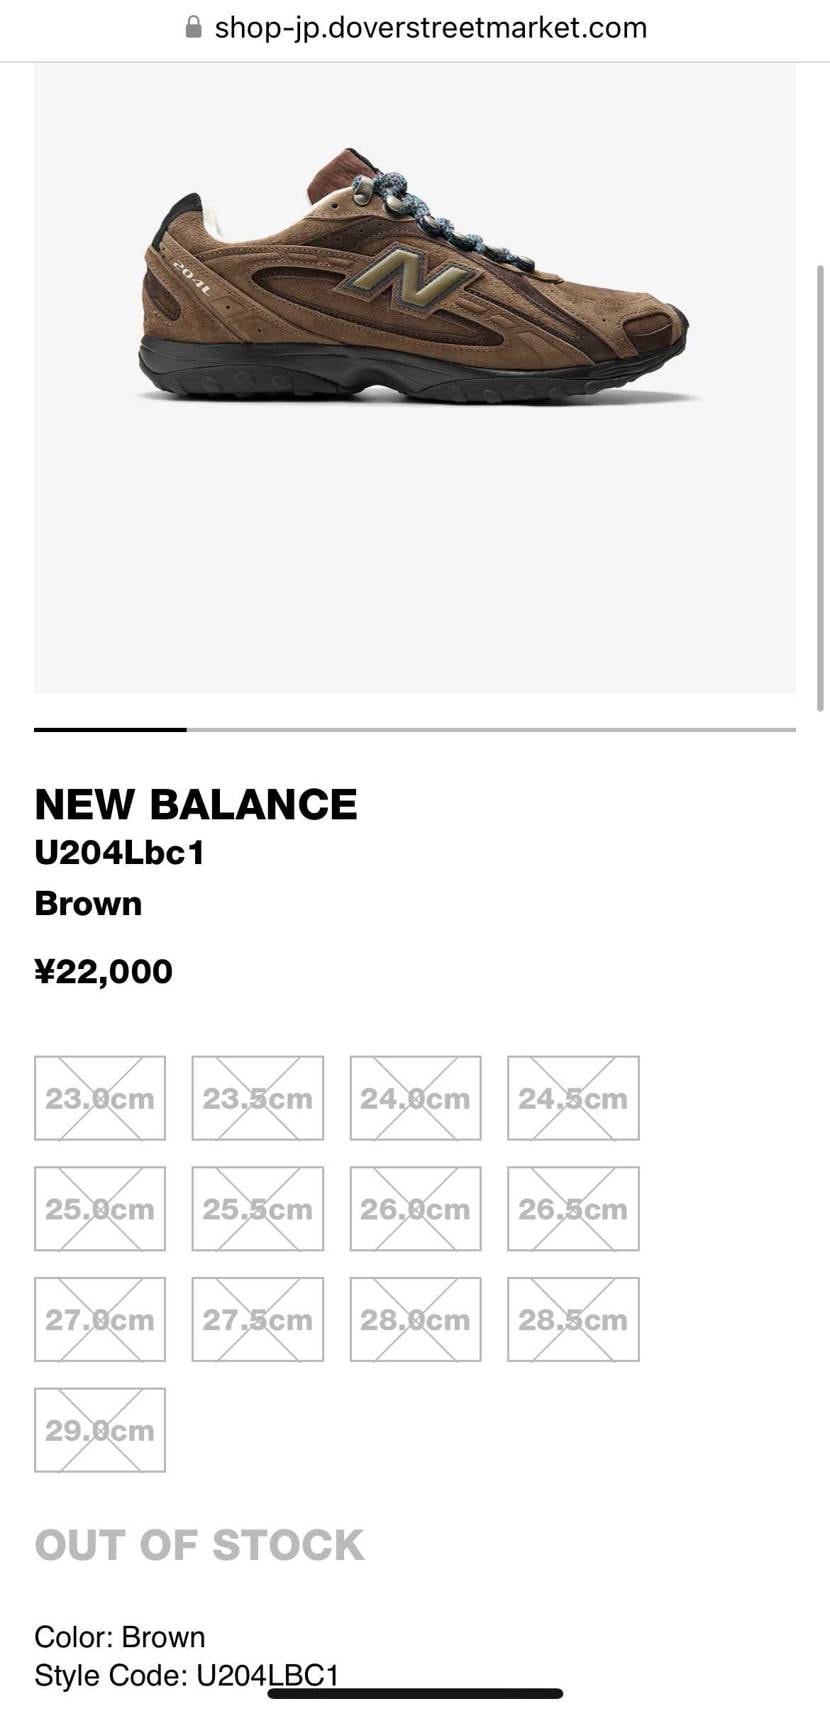Choose size 28.0cm

point(415,1319)
